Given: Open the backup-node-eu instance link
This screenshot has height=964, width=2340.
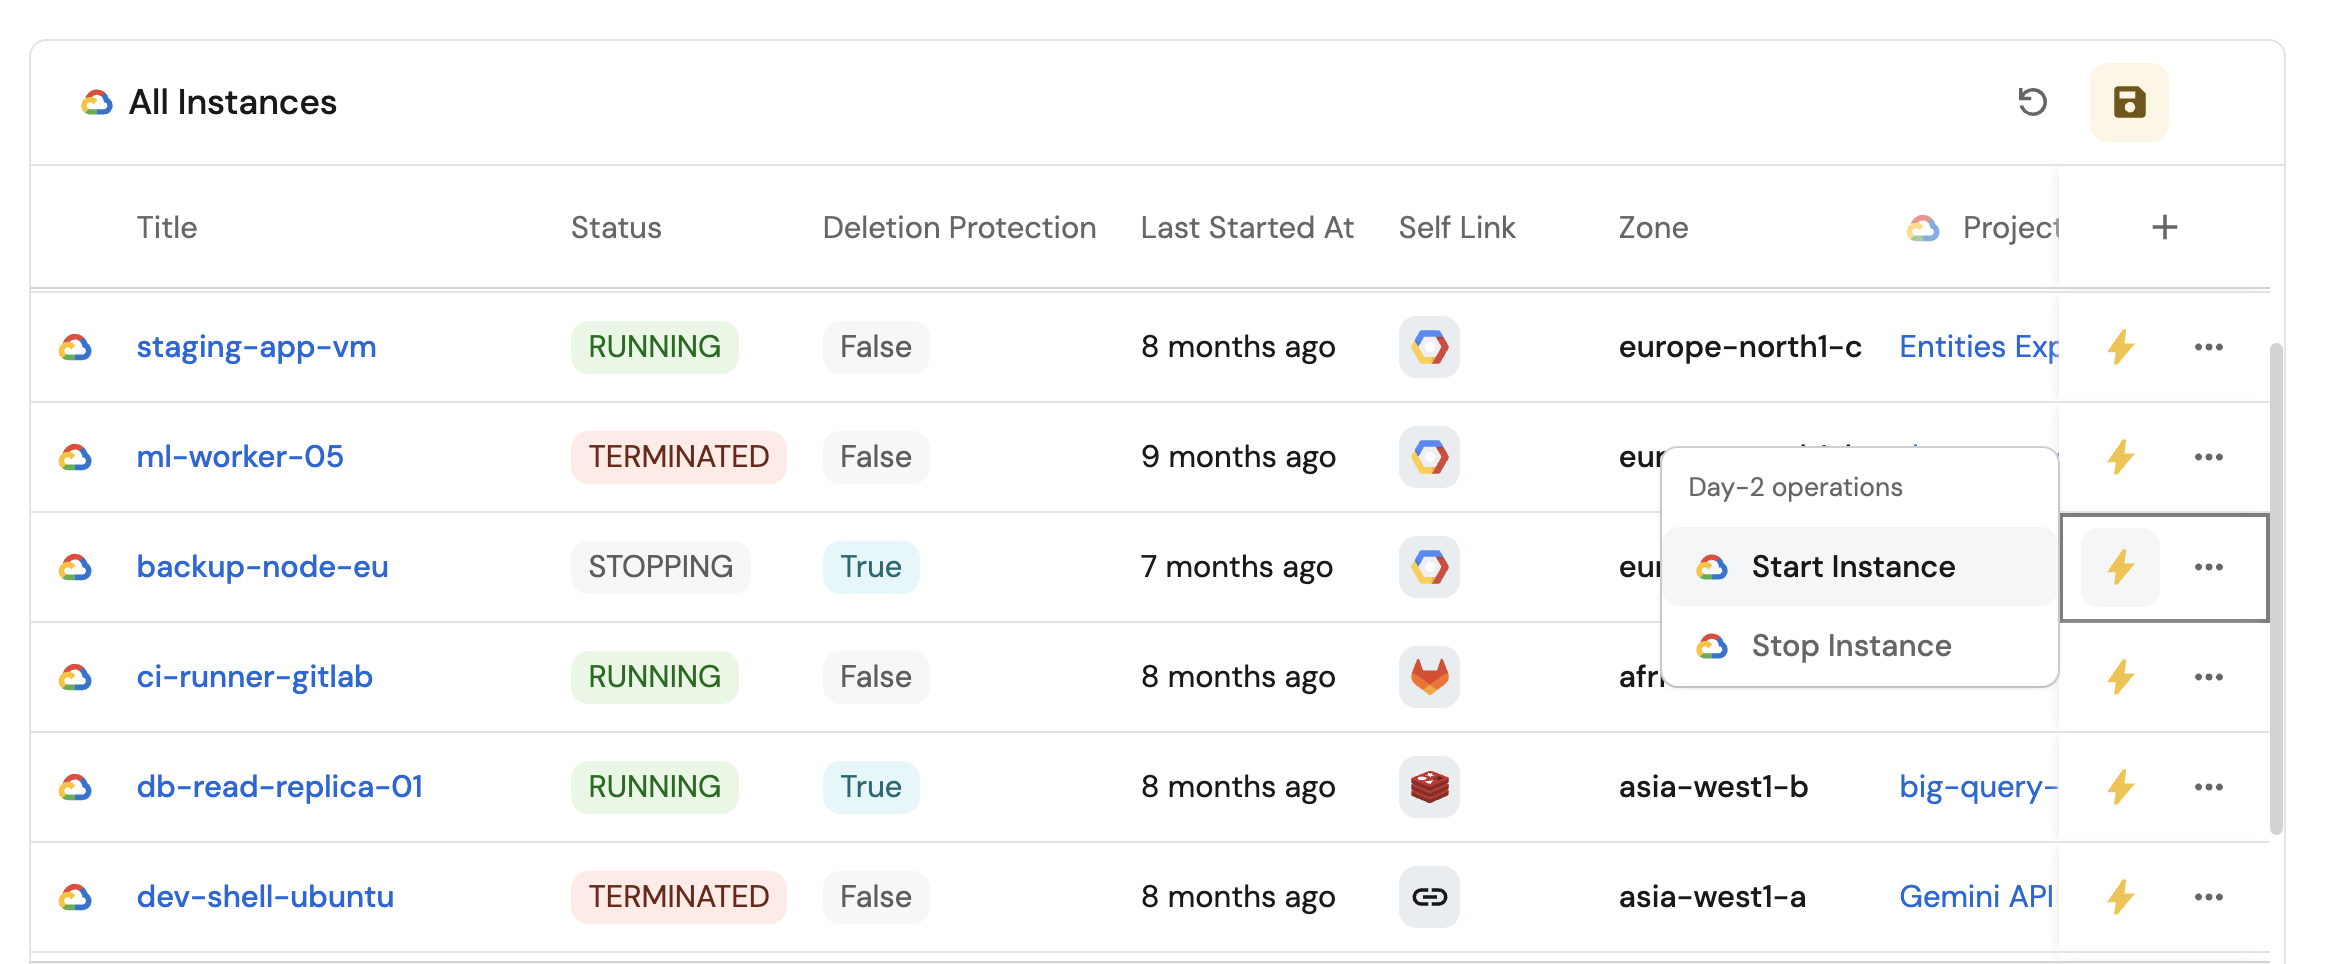Looking at the screenshot, I should (262, 567).
